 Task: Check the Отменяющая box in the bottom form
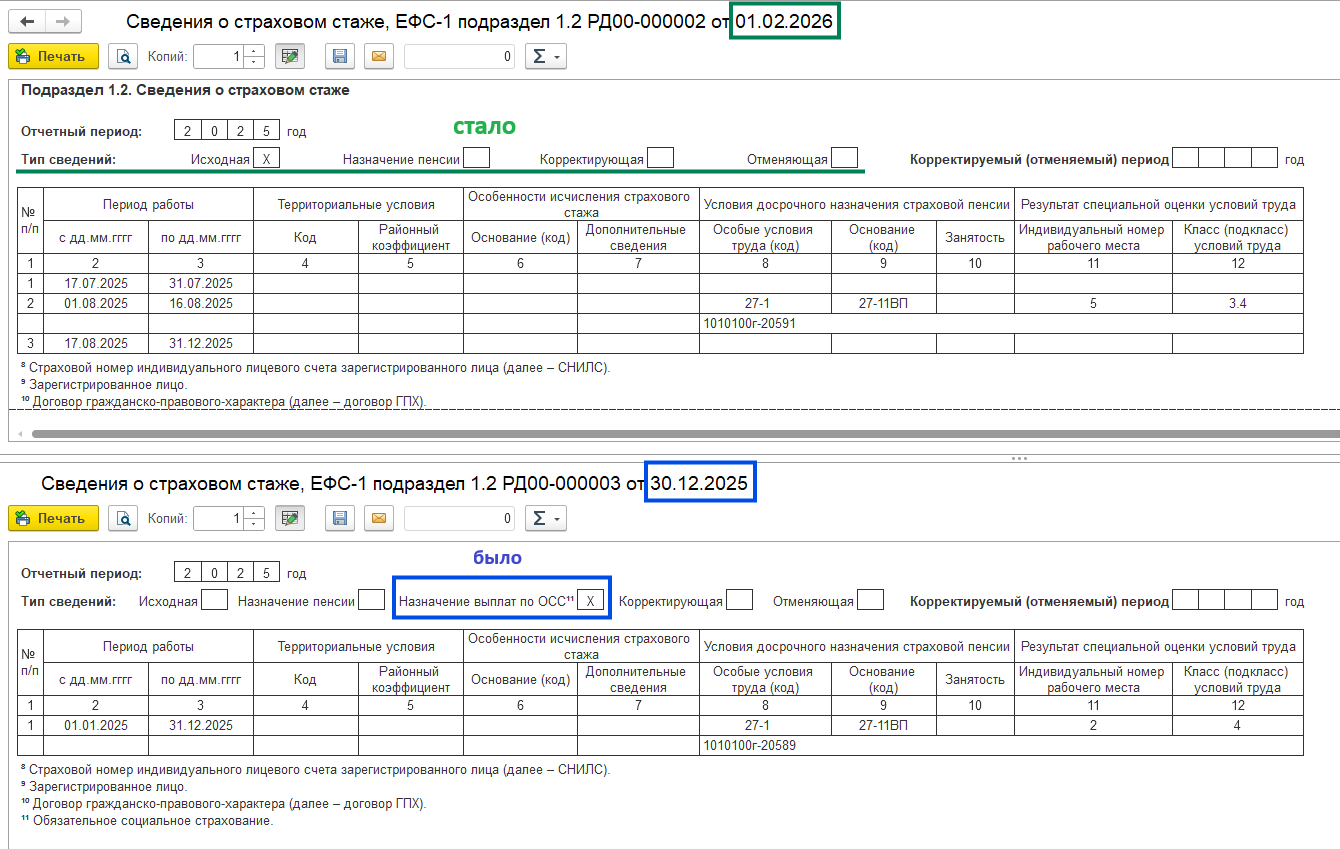coord(870,600)
